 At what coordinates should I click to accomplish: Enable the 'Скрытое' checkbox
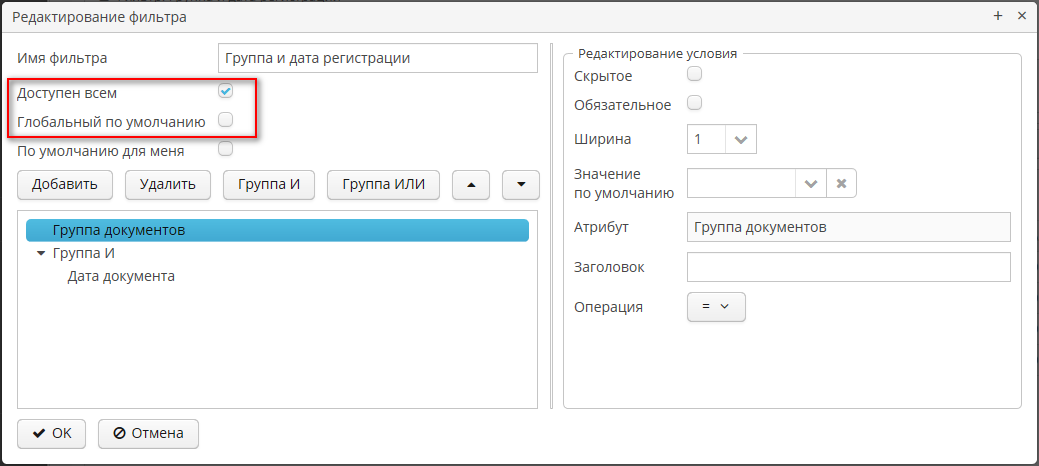[694, 74]
